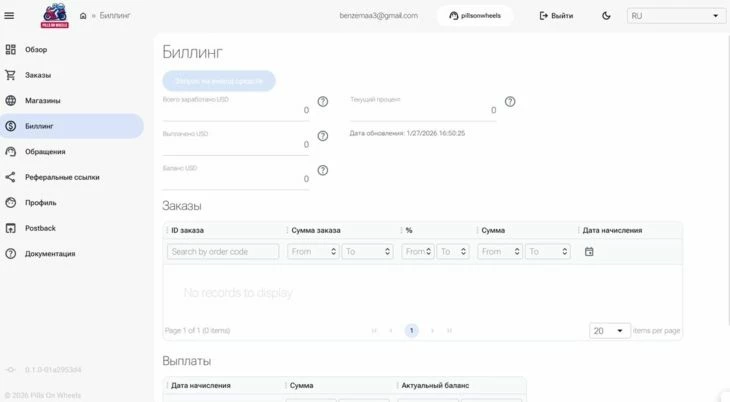The image size is (730, 402).
Task: Click help icon beside Текущий процент
Action: (510, 102)
